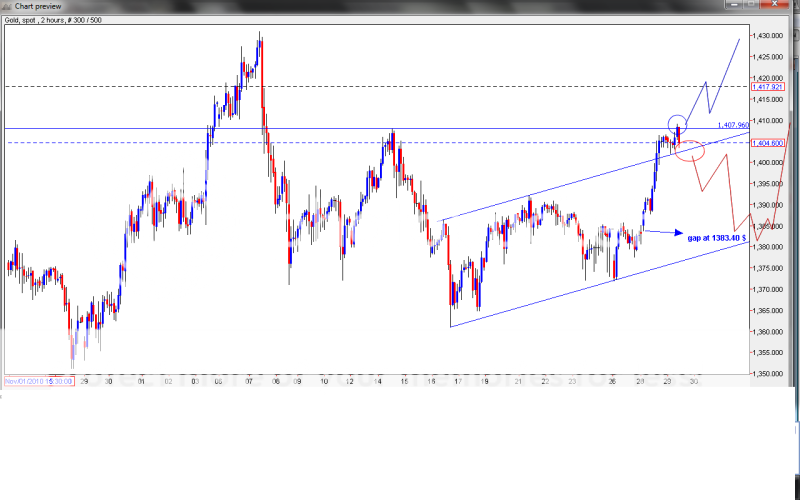The width and height of the screenshot is (800, 500).
Task: Select the red ellipse marker on the chart
Action: [690, 152]
